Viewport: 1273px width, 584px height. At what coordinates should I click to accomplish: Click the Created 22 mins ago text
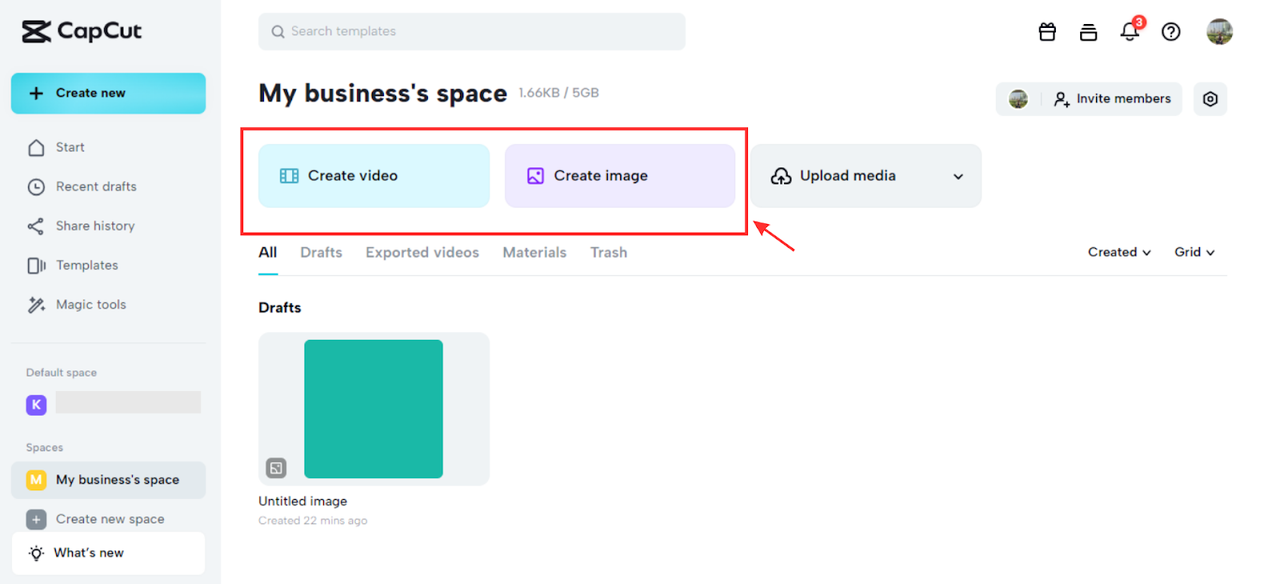point(313,521)
